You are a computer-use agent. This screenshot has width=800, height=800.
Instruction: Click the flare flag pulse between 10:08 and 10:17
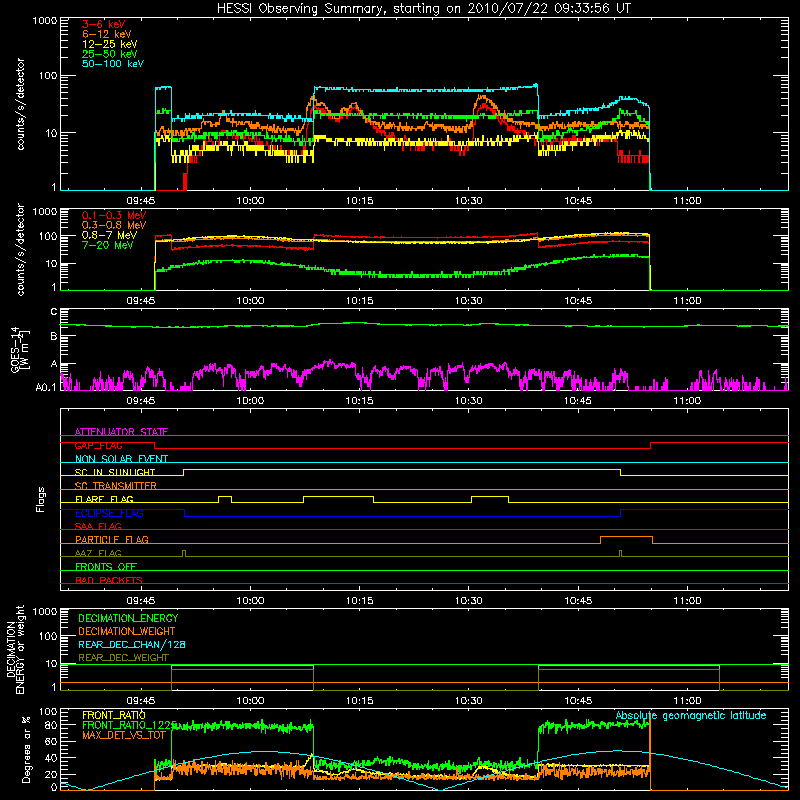(338, 499)
